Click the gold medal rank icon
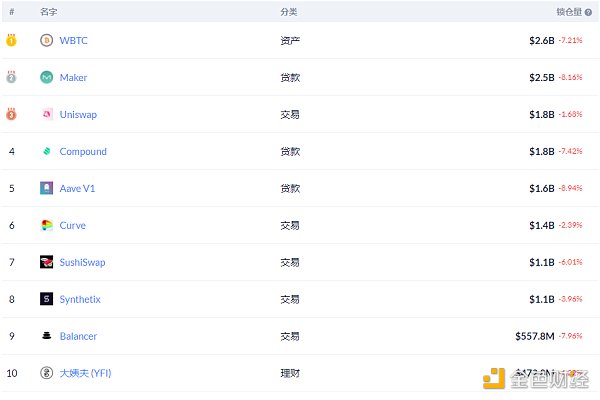Screen dimensions: 600x400 [x=11, y=40]
